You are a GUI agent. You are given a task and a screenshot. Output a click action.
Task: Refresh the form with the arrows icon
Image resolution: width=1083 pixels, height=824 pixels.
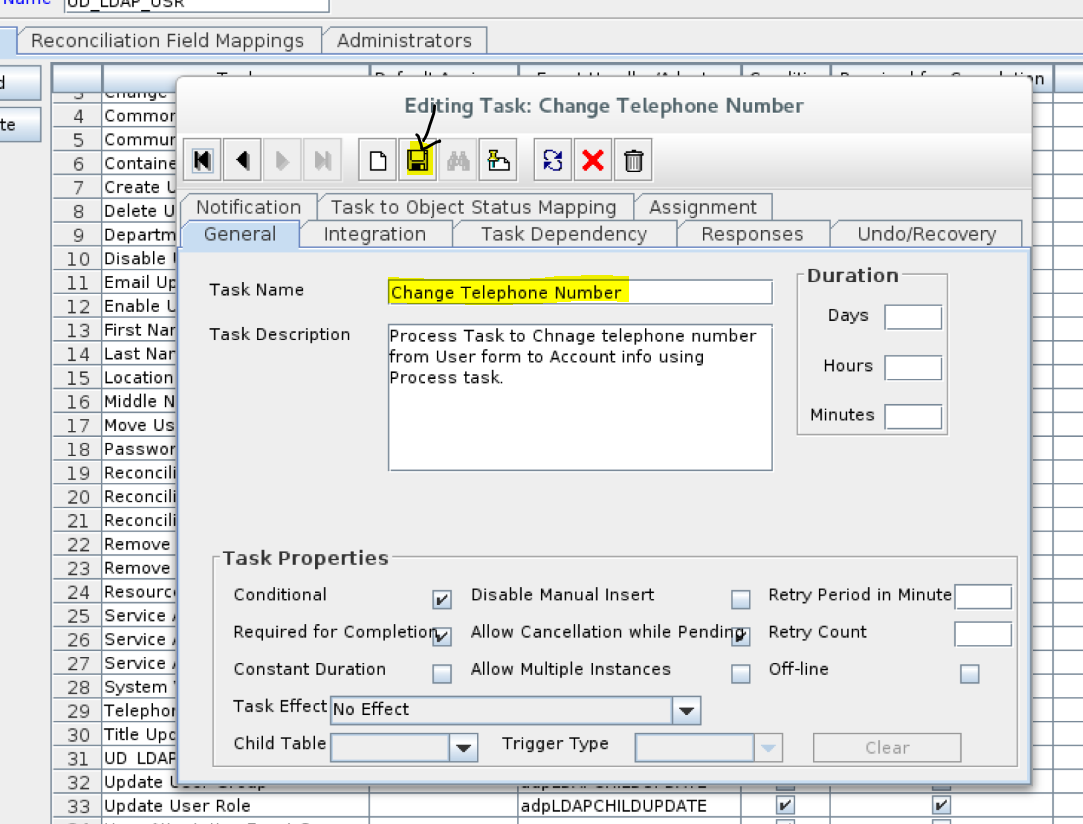552,159
